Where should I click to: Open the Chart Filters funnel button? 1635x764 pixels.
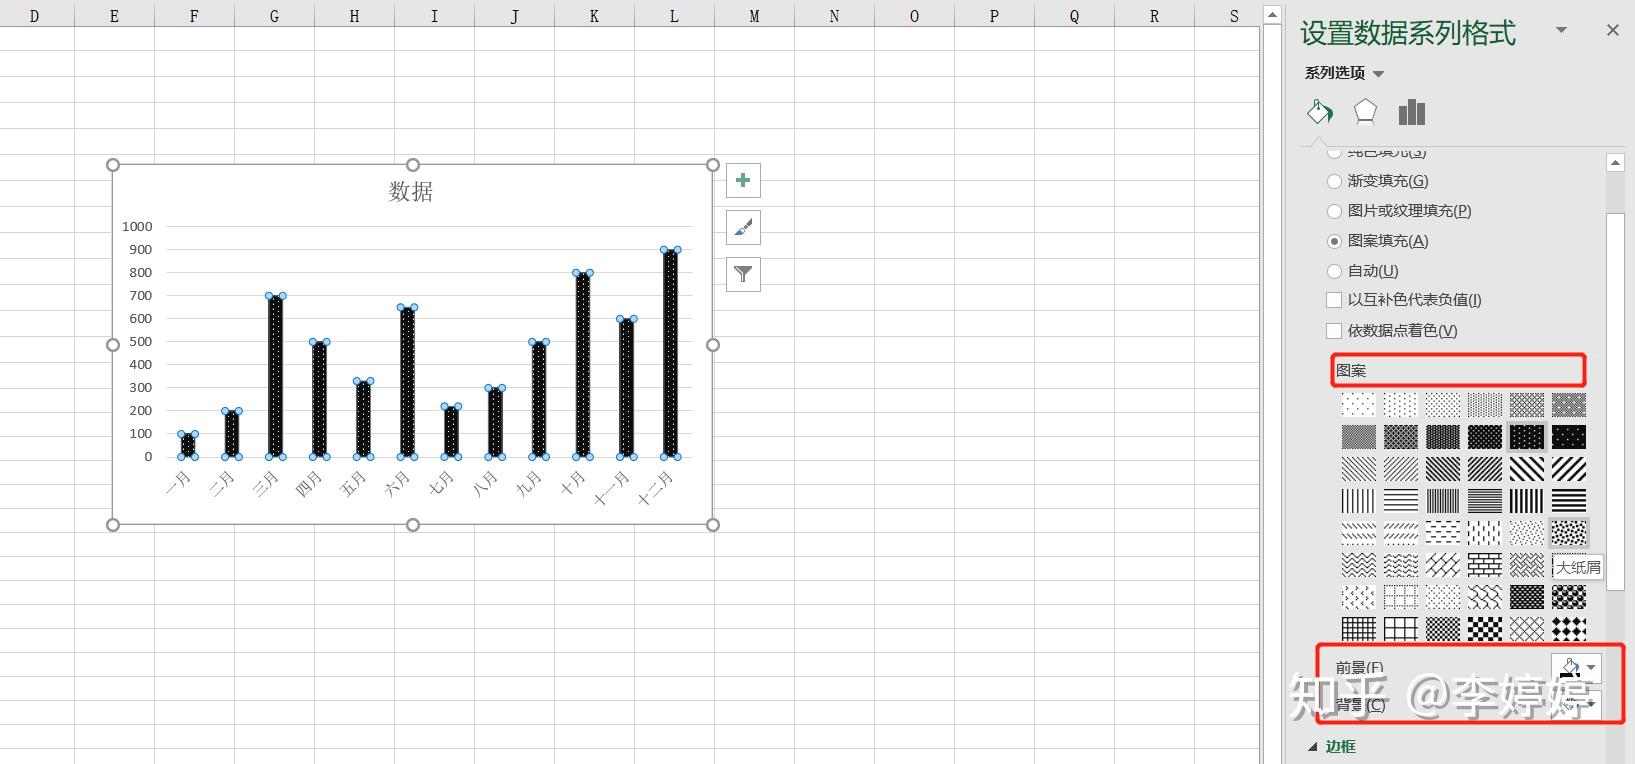point(743,274)
